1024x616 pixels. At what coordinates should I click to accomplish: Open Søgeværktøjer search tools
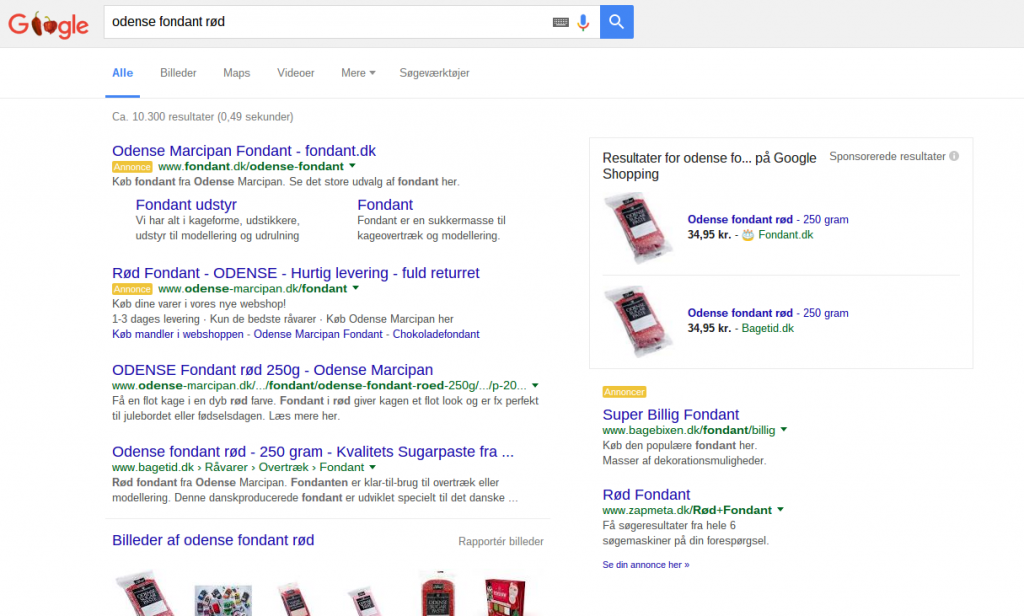434,73
